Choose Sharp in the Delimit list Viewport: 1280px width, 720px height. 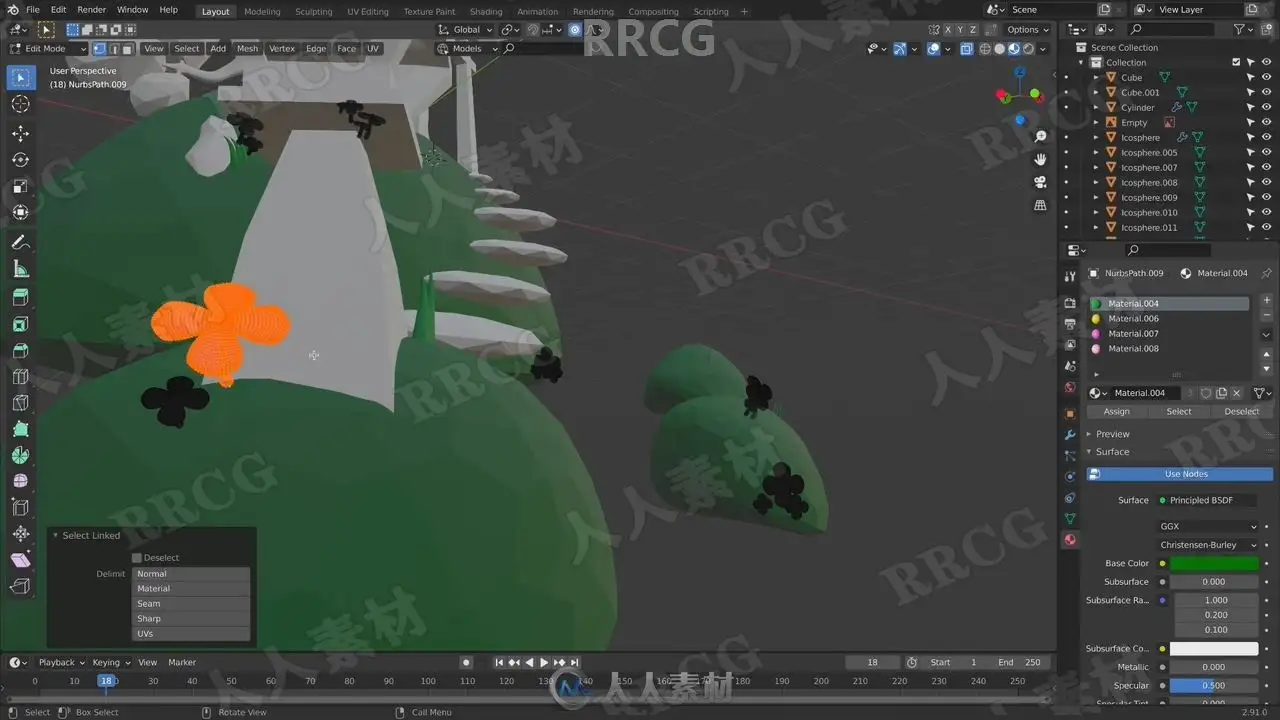[x=190, y=619]
